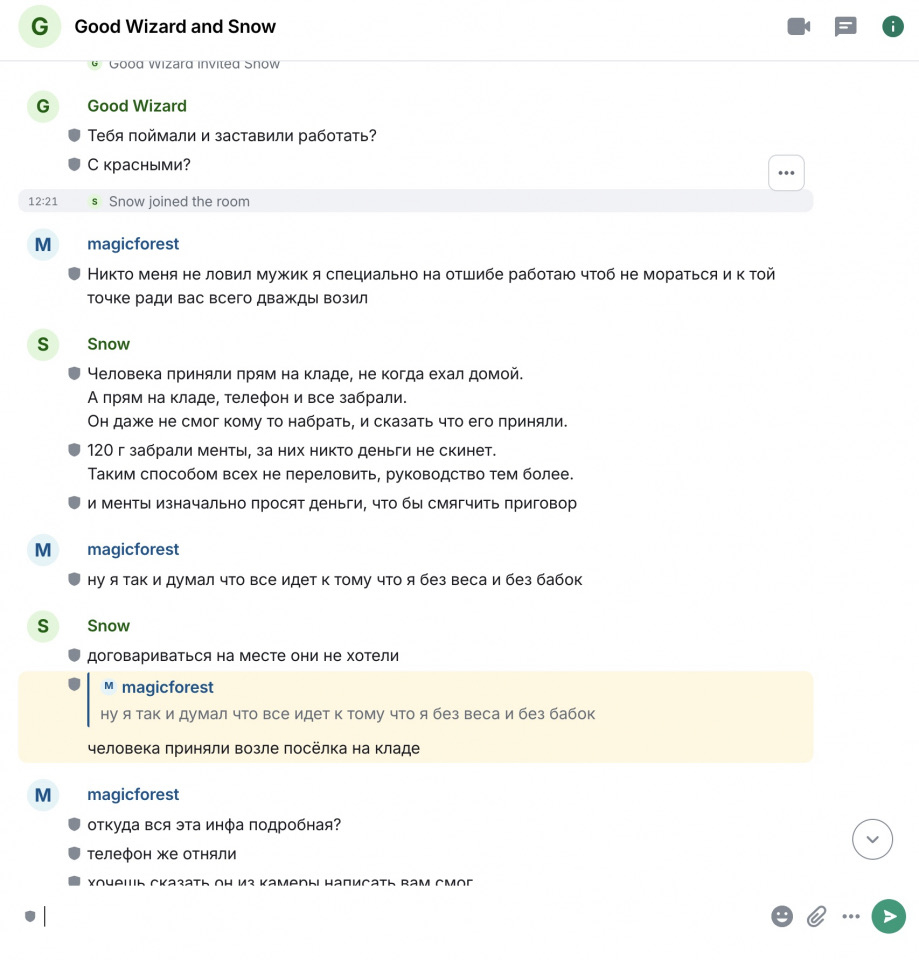919x960 pixels.
Task: Click magicforest avatar above "откуда вся эта инфа"
Action: click(x=43, y=795)
